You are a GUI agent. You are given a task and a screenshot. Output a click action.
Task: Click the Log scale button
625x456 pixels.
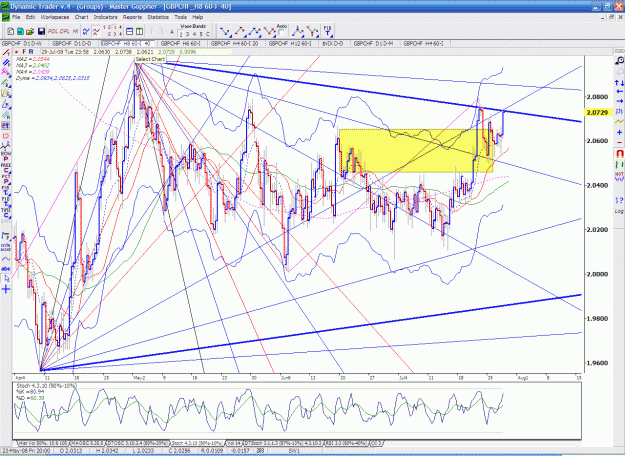click(x=619, y=211)
